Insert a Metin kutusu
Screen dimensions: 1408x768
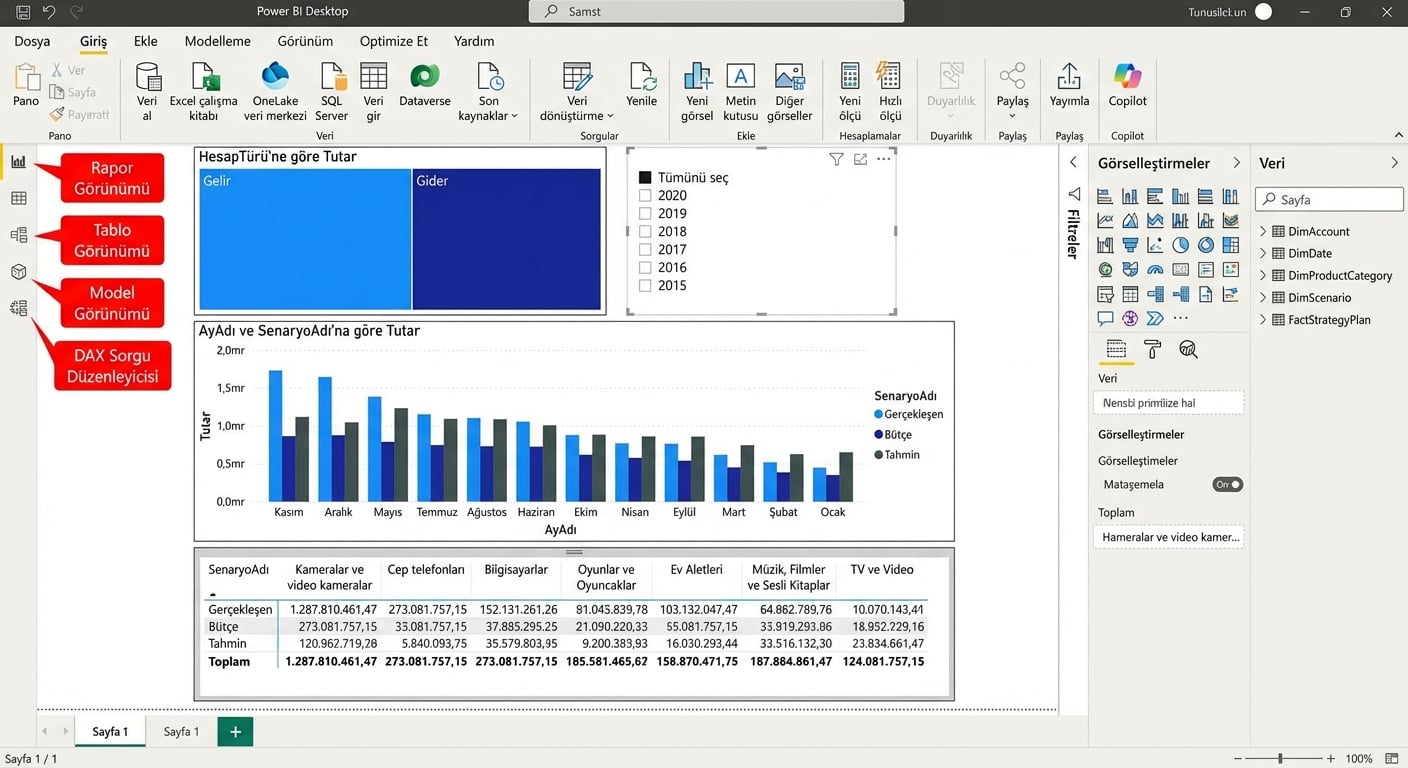pos(741,92)
